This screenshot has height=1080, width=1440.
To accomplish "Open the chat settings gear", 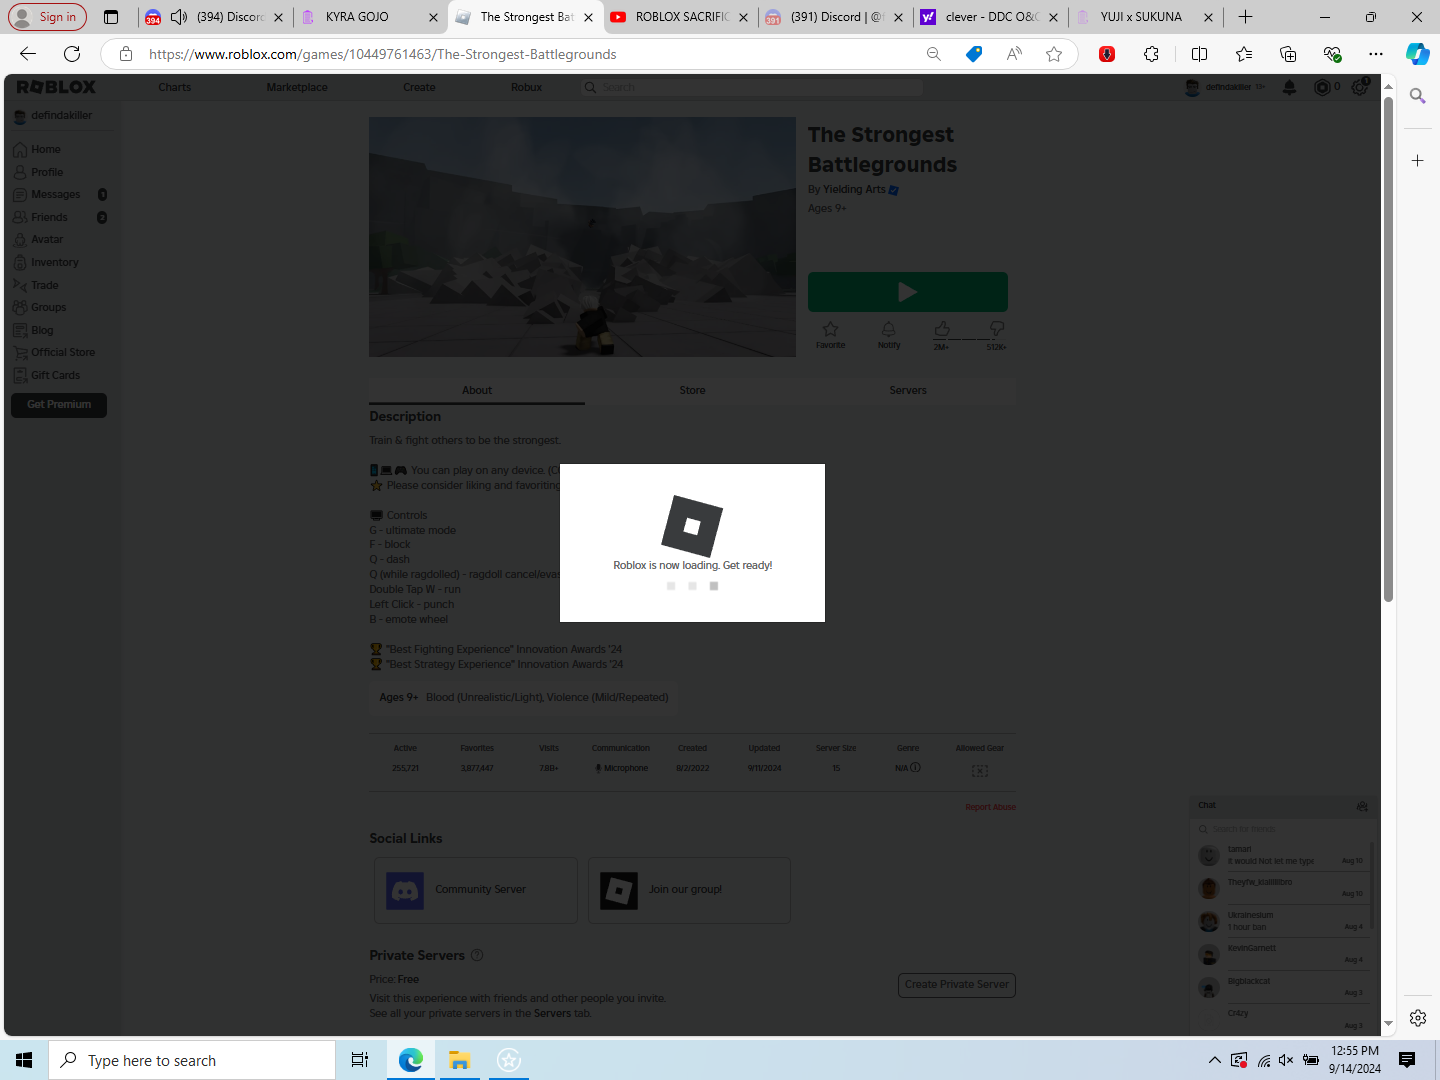I will point(1362,806).
